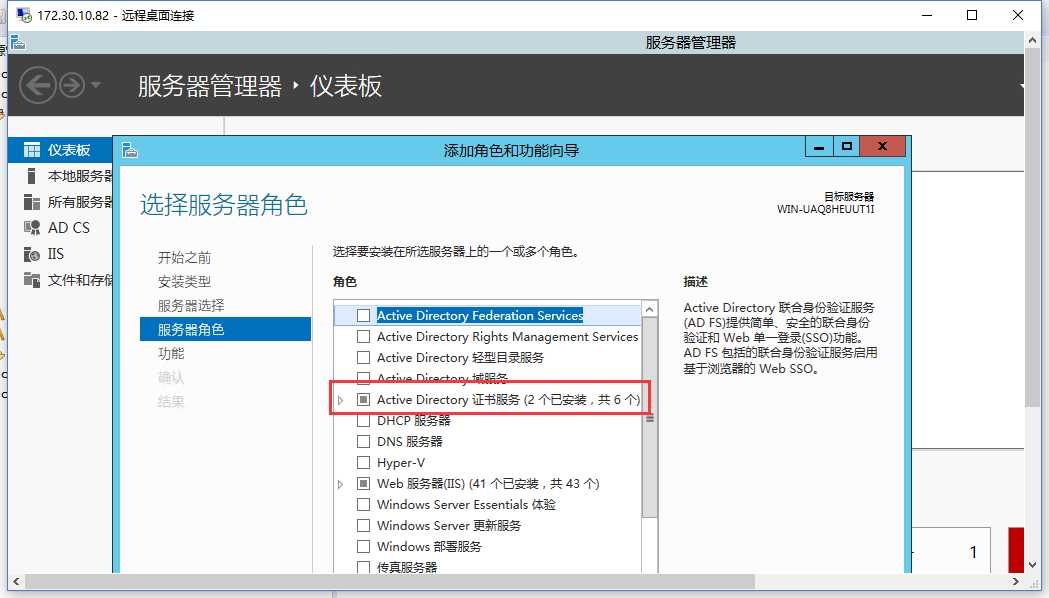Click the roles list scrollbar thumb

(649, 418)
